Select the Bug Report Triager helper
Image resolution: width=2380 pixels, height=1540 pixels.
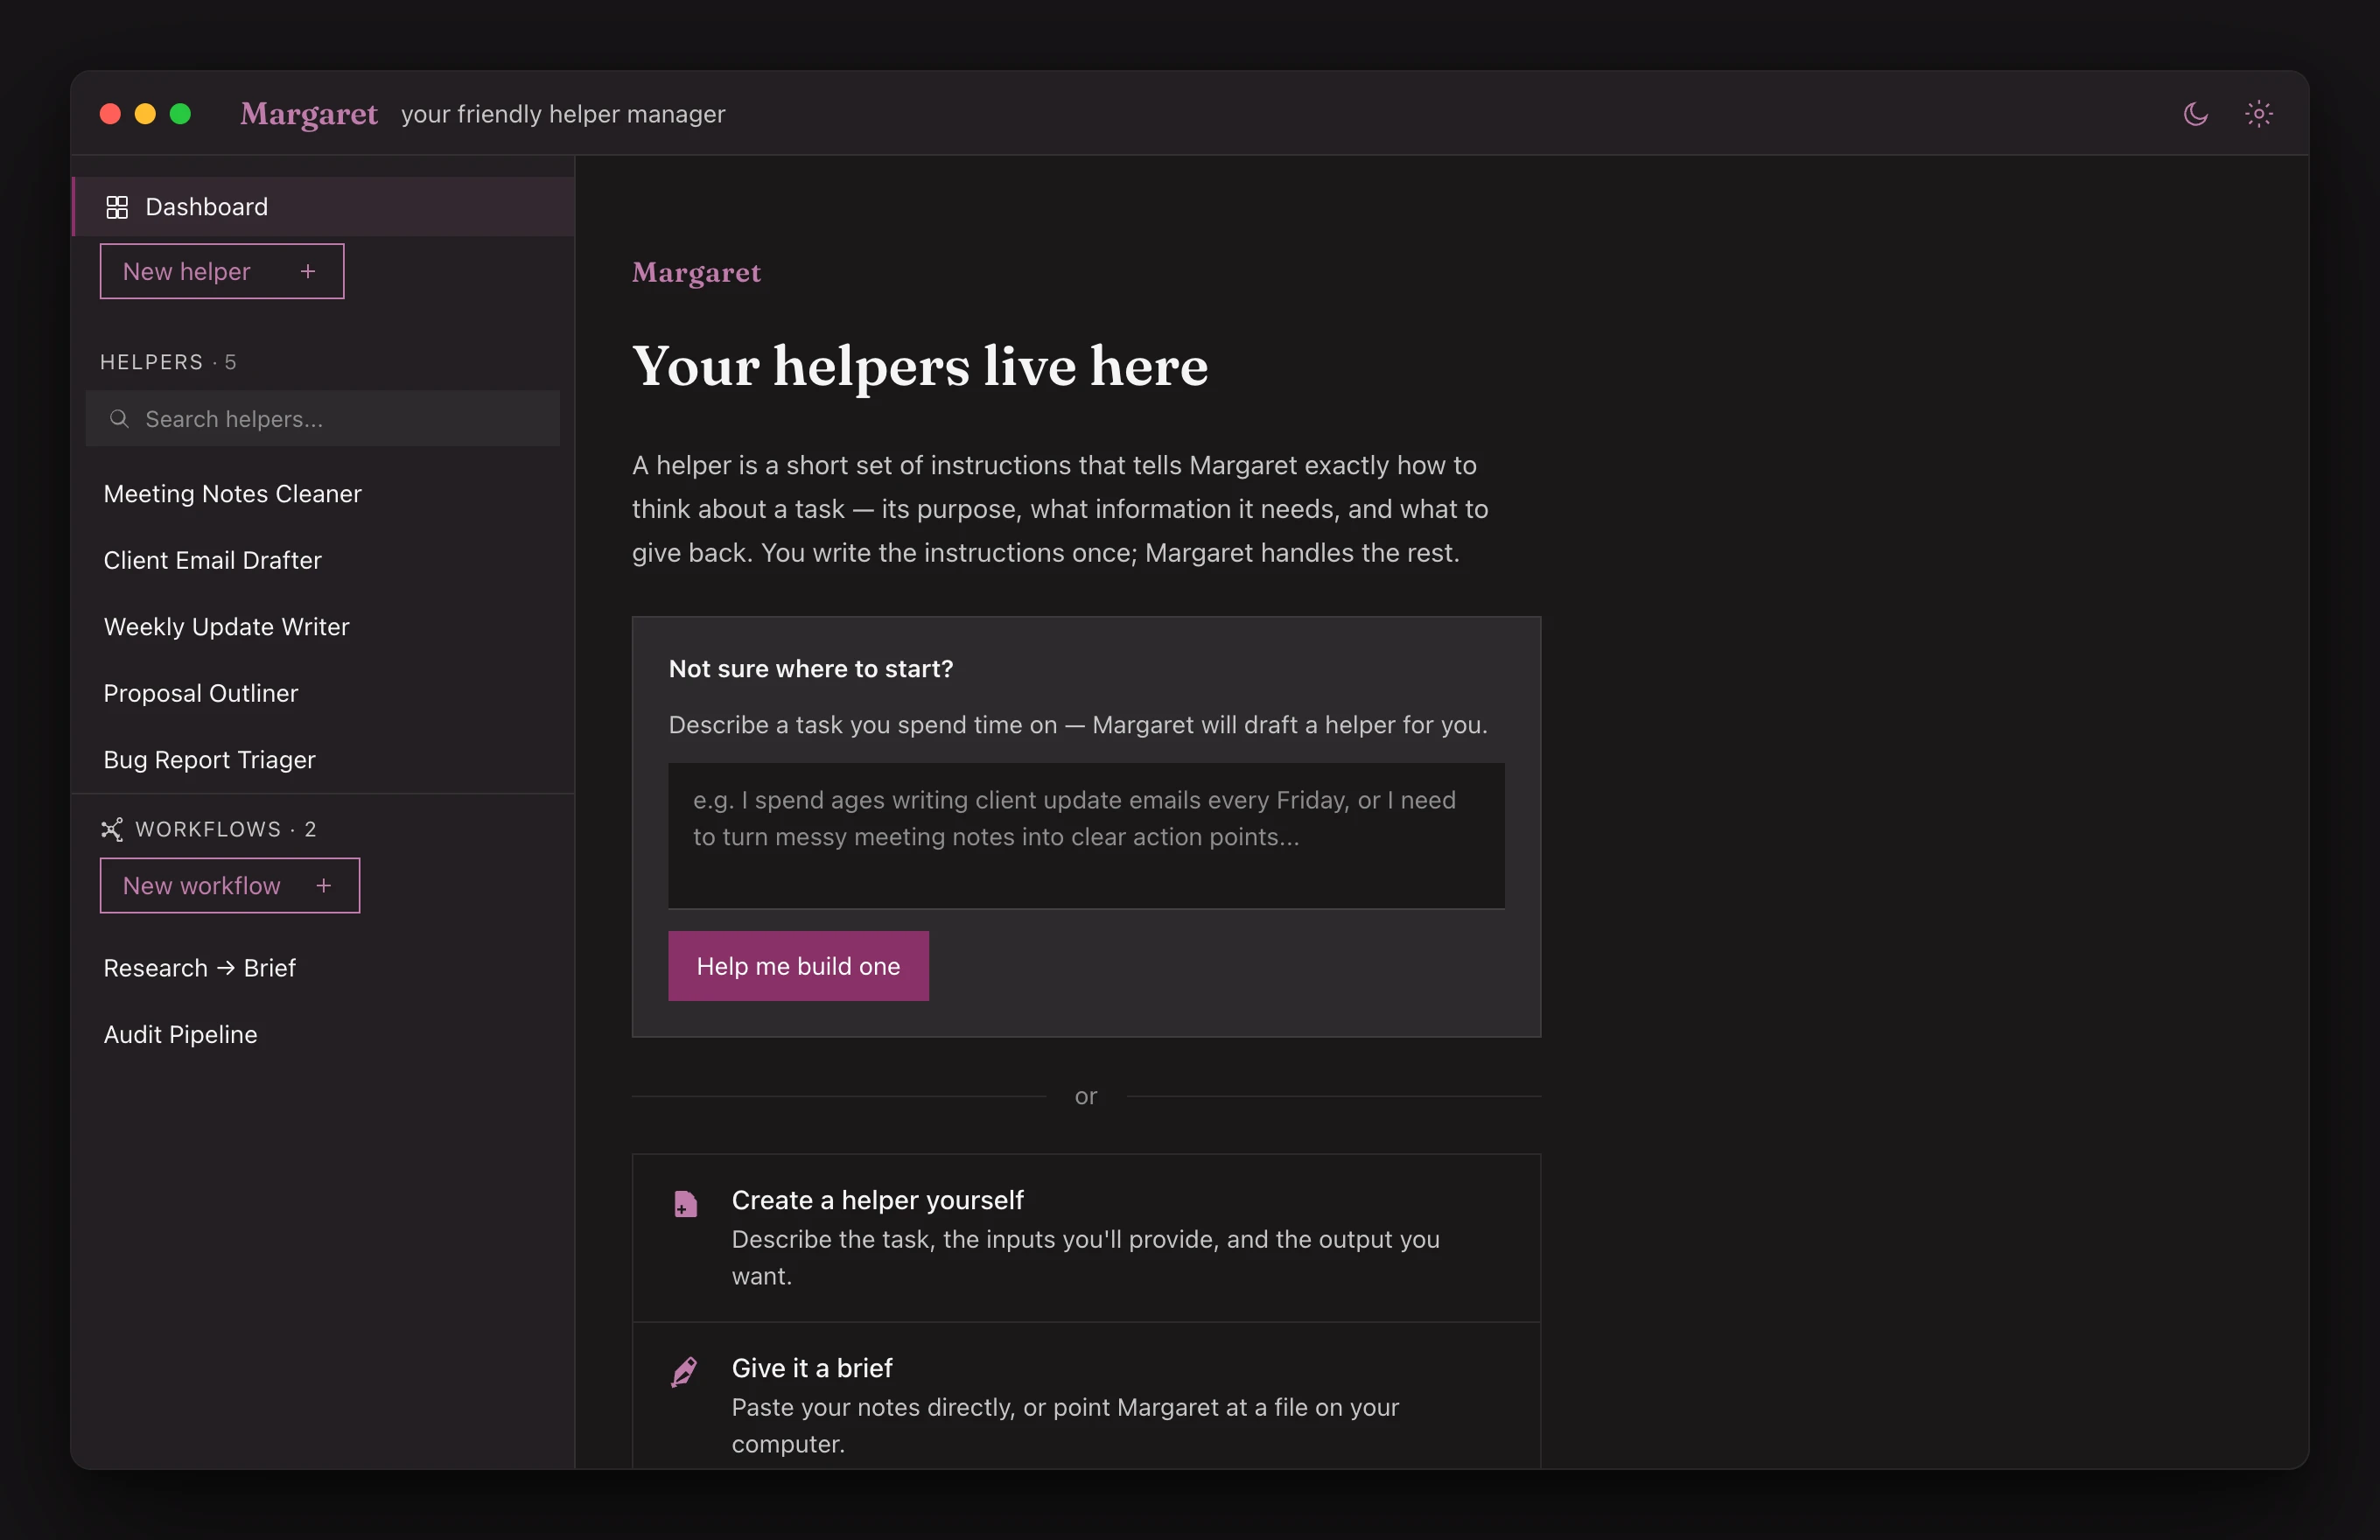[x=324, y=760]
